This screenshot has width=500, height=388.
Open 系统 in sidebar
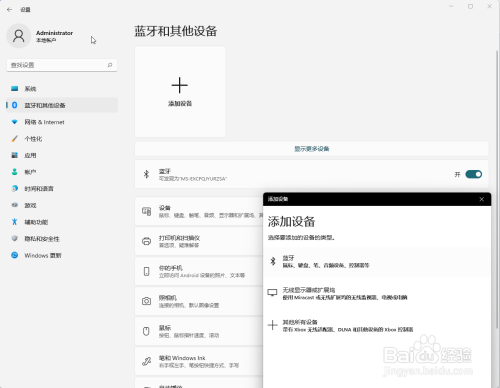62,89
